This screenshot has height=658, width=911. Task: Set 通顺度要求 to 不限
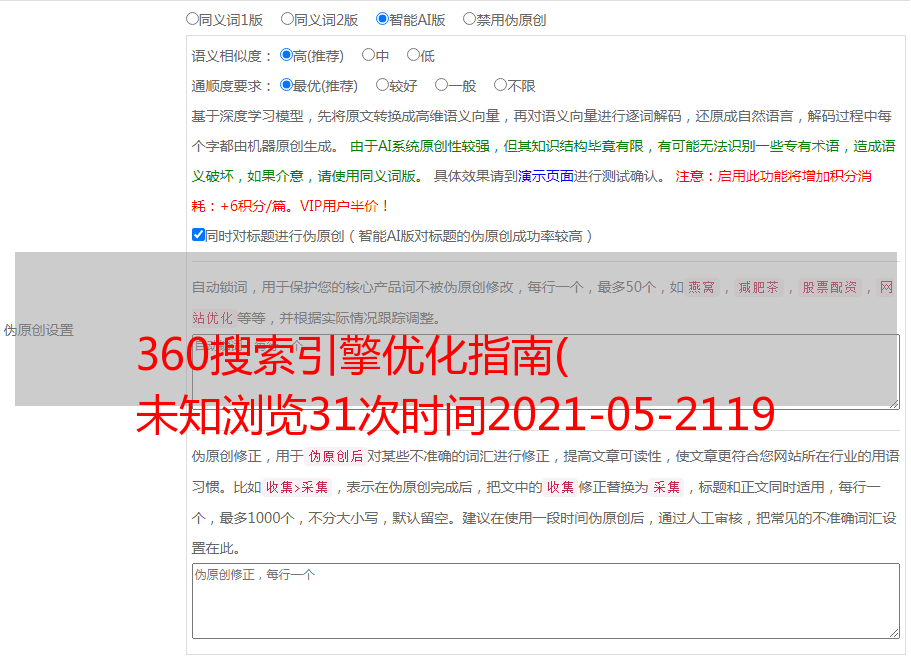pyautogui.click(x=500, y=85)
